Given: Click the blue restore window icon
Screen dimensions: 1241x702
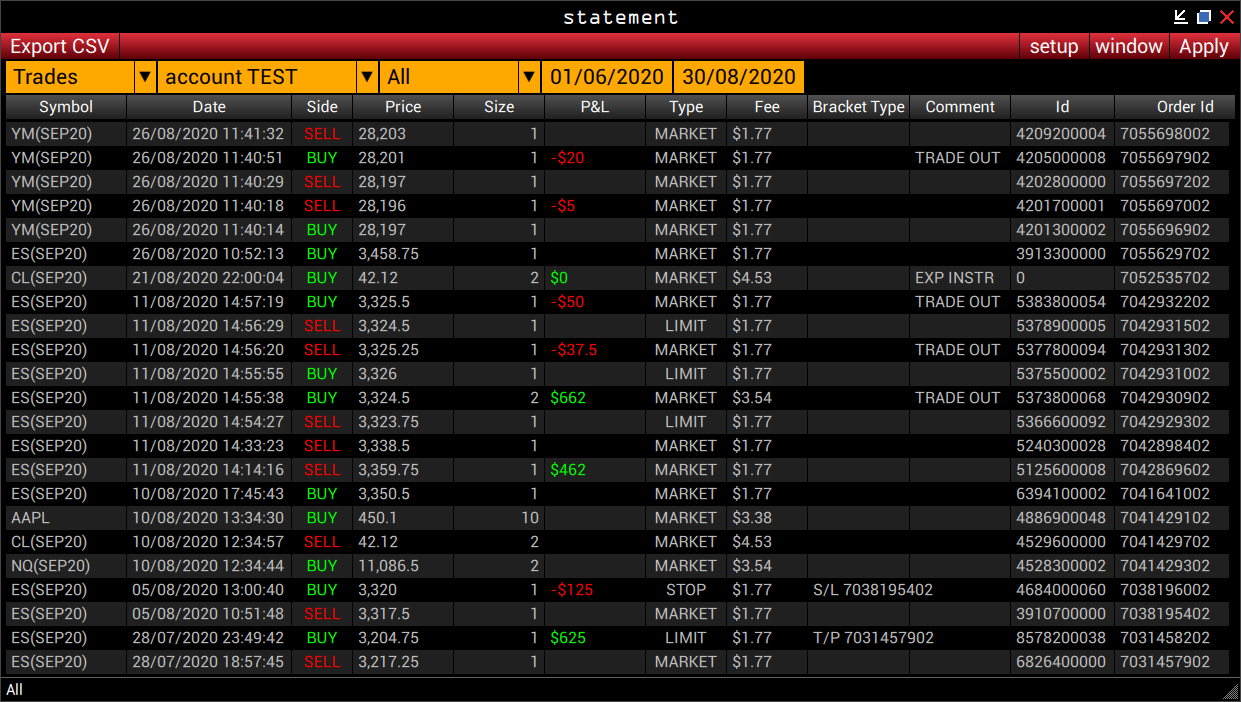Looking at the screenshot, I should click(x=1204, y=17).
